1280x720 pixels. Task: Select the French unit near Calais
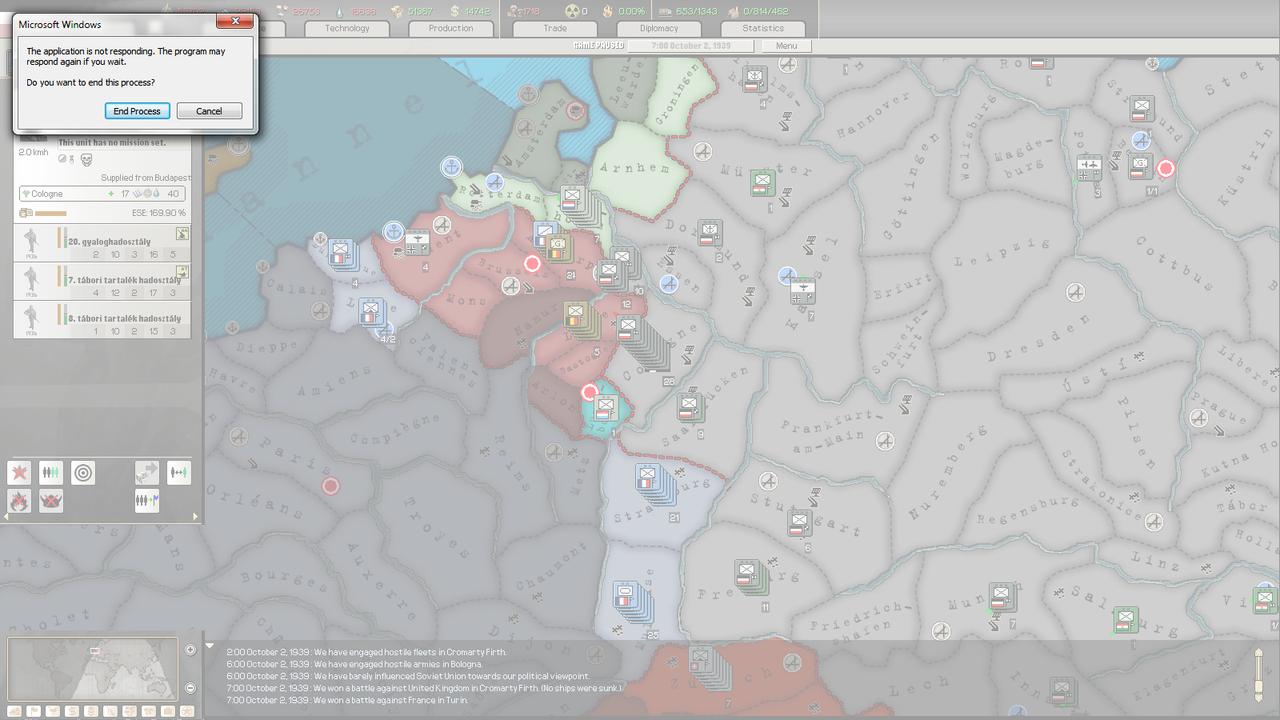(343, 254)
